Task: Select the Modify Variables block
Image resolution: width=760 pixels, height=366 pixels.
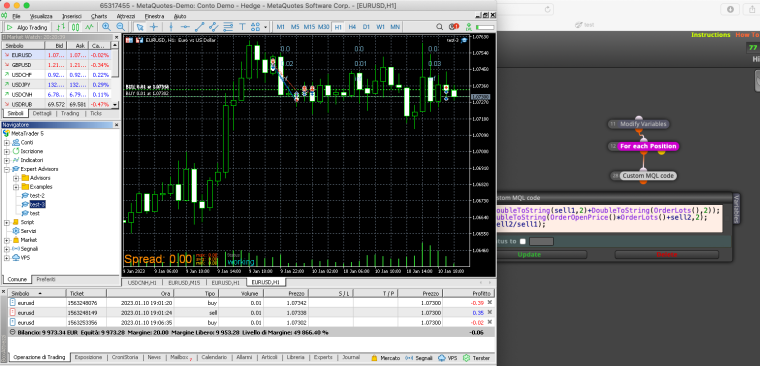Action: [638, 124]
